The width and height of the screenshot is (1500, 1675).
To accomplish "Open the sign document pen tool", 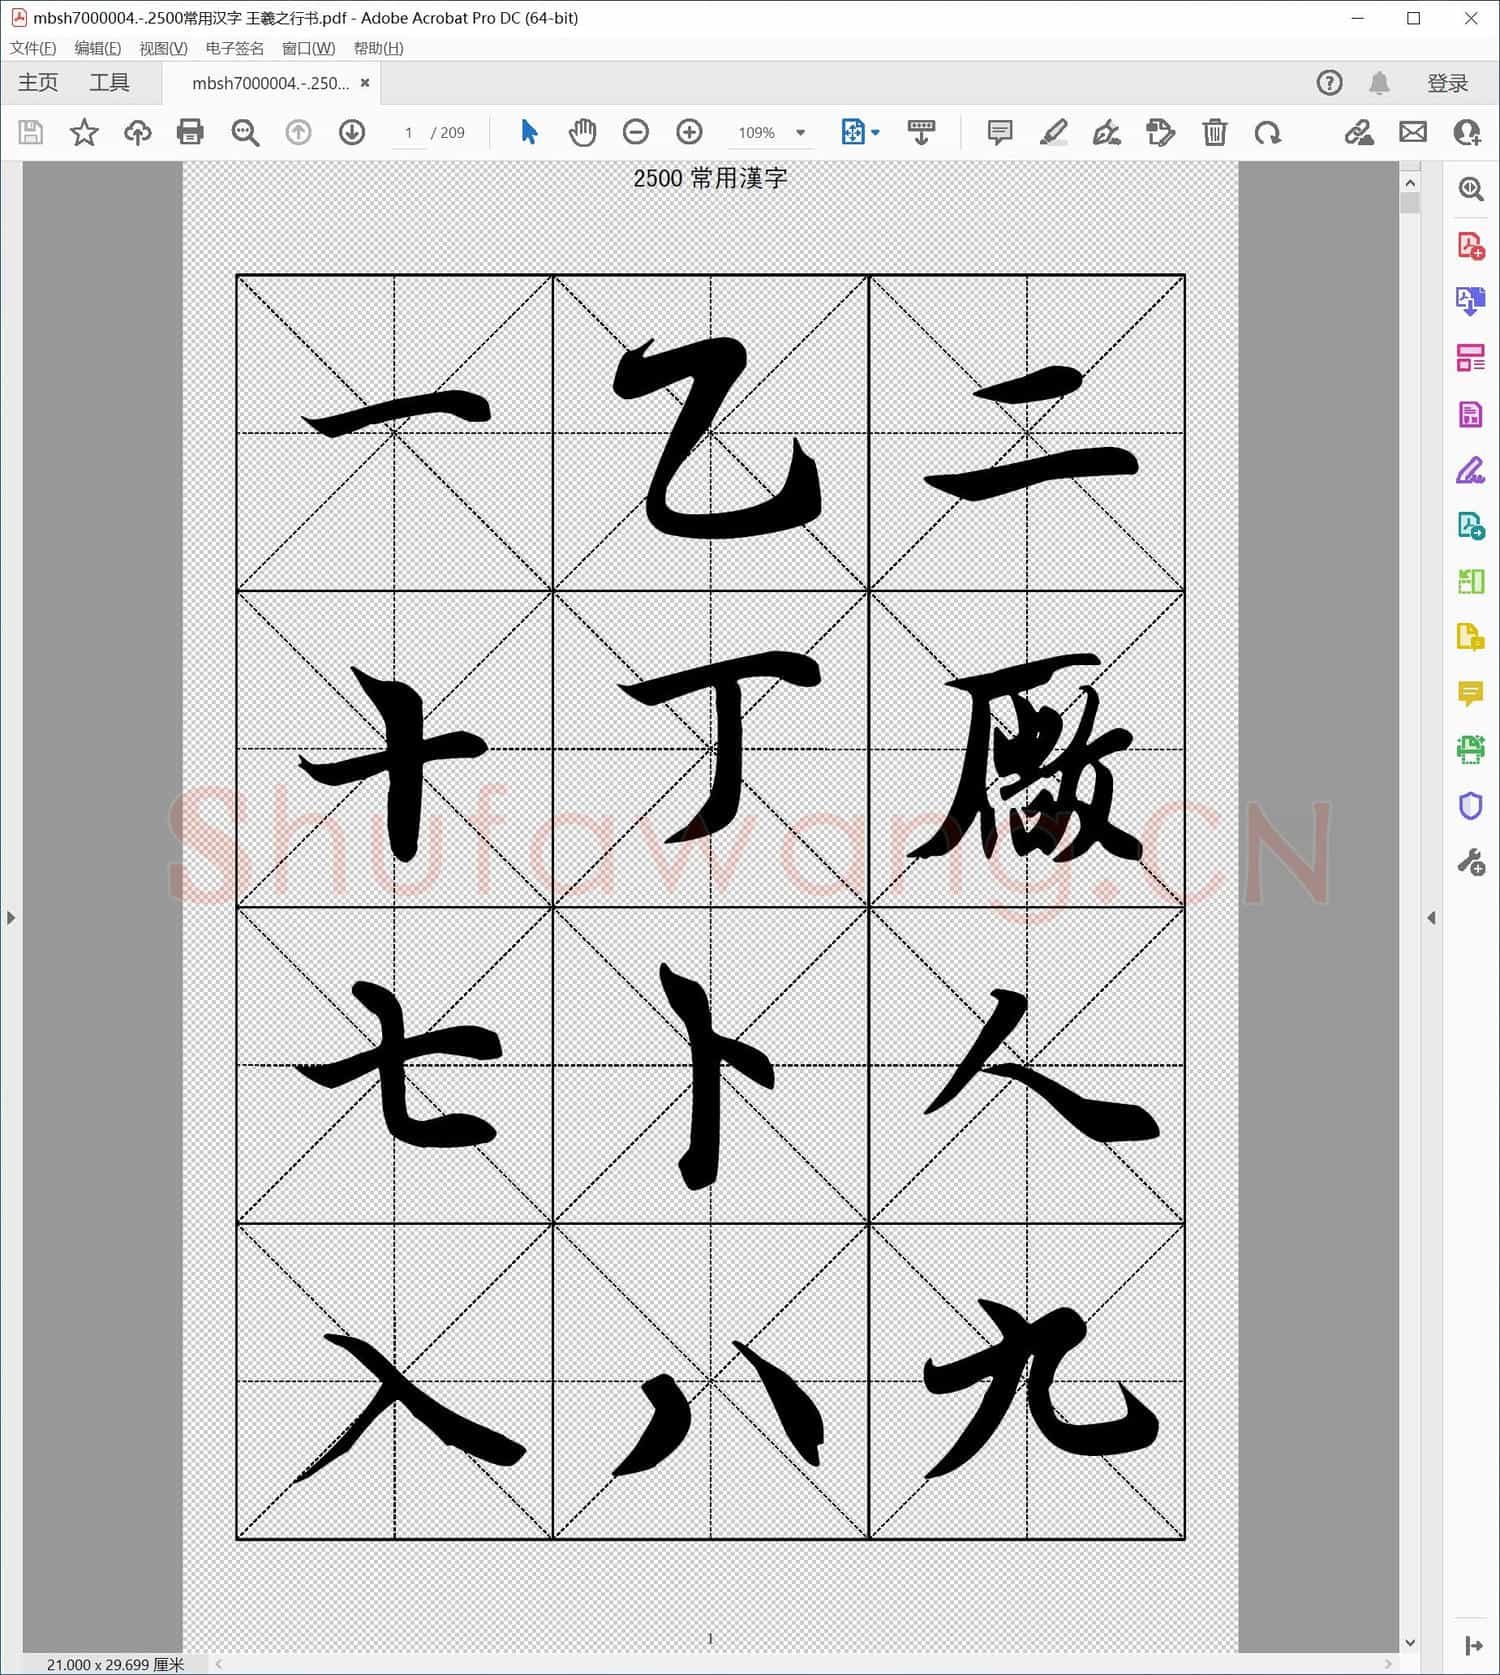I will 1107,132.
